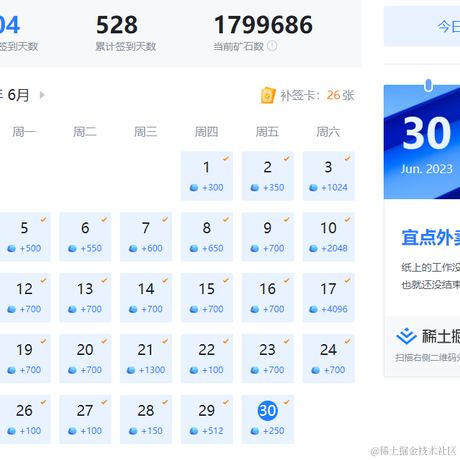Click the 今日 button at top right
This screenshot has height=460, width=460.
[x=422, y=26]
